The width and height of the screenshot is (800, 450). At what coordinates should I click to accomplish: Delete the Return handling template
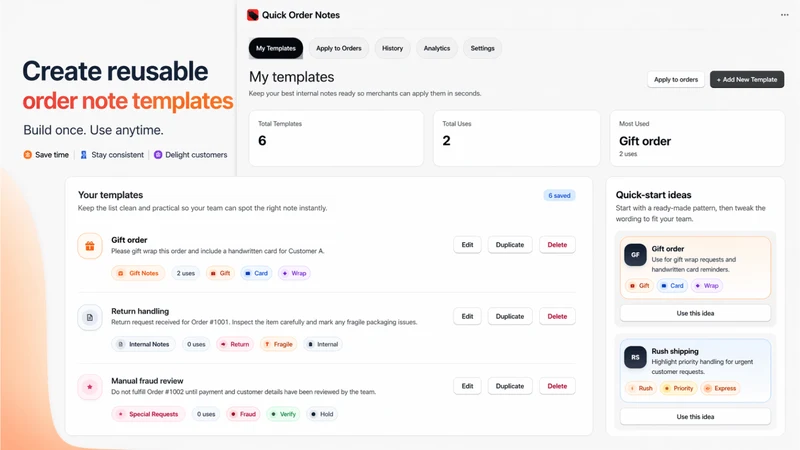pyautogui.click(x=557, y=316)
